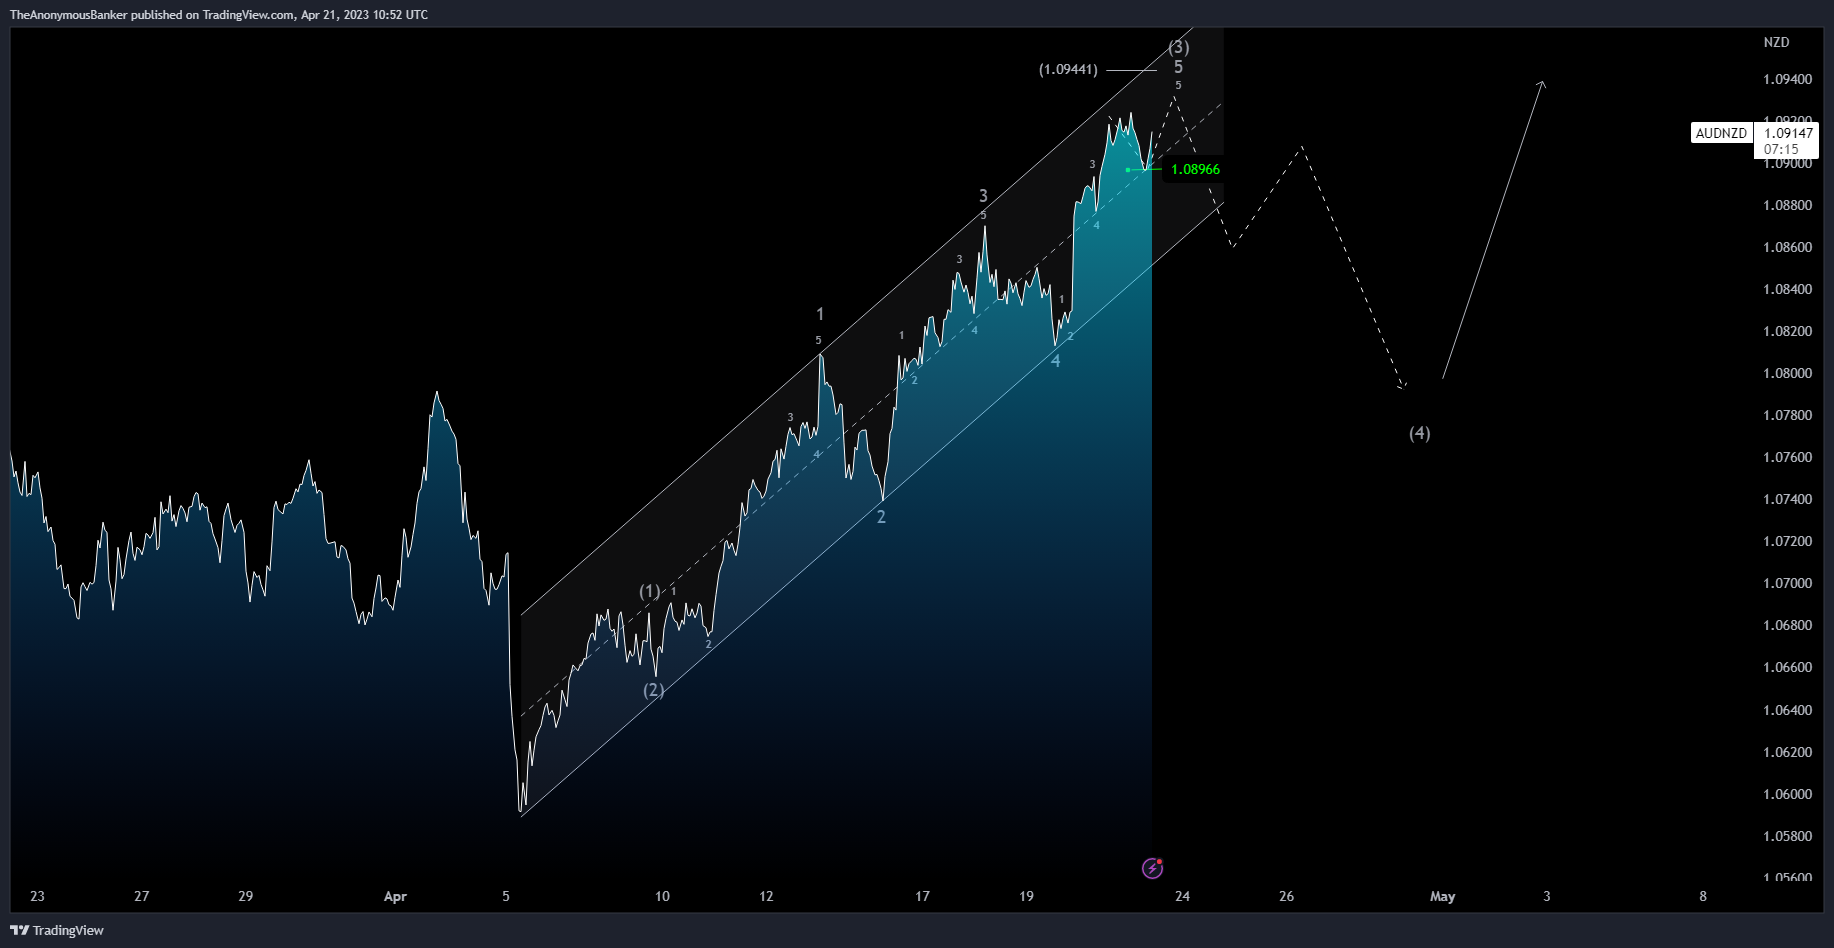The height and width of the screenshot is (948, 1834).
Task: Click the May label on time axis
Action: coord(1442,897)
